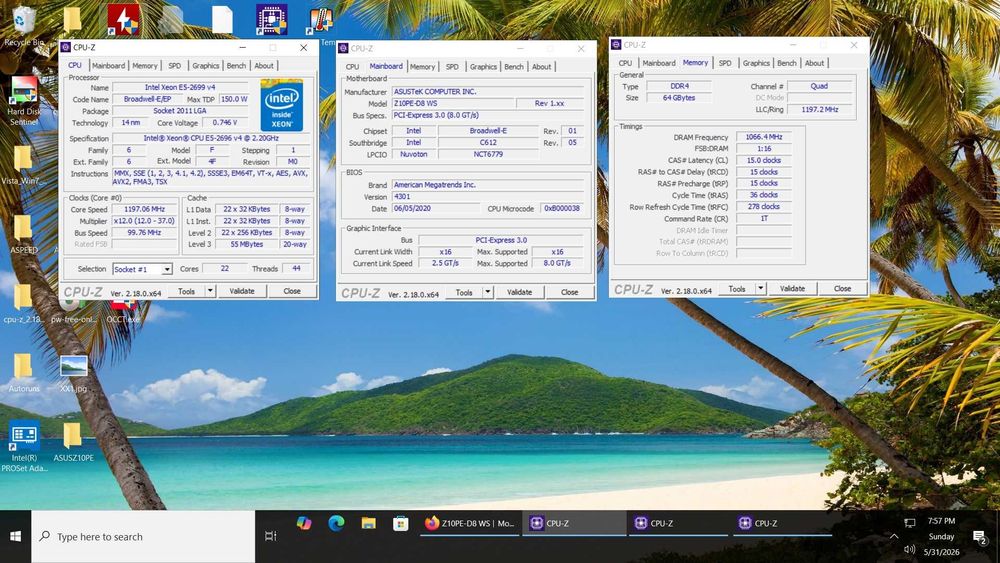This screenshot has width=1000, height=563.
Task: Click Close button in the Mainboard window
Action: [x=570, y=292]
